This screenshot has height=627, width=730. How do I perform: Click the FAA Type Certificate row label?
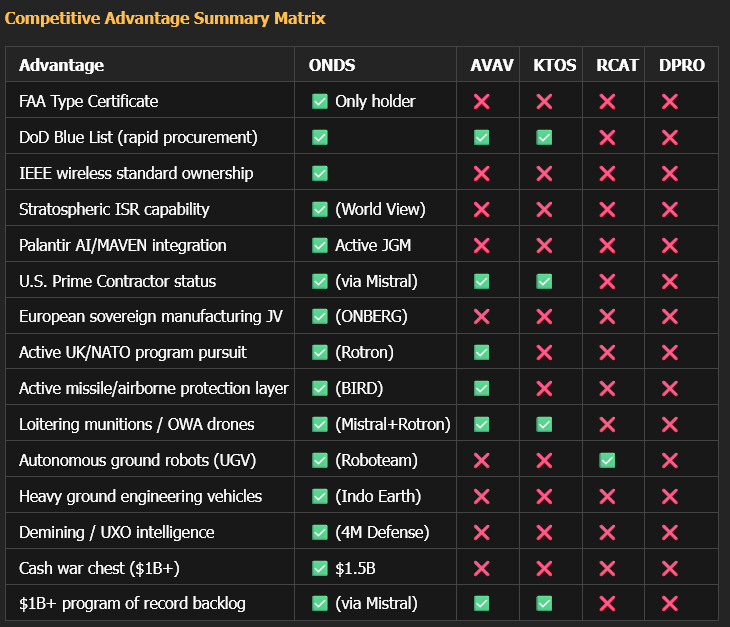(88, 101)
